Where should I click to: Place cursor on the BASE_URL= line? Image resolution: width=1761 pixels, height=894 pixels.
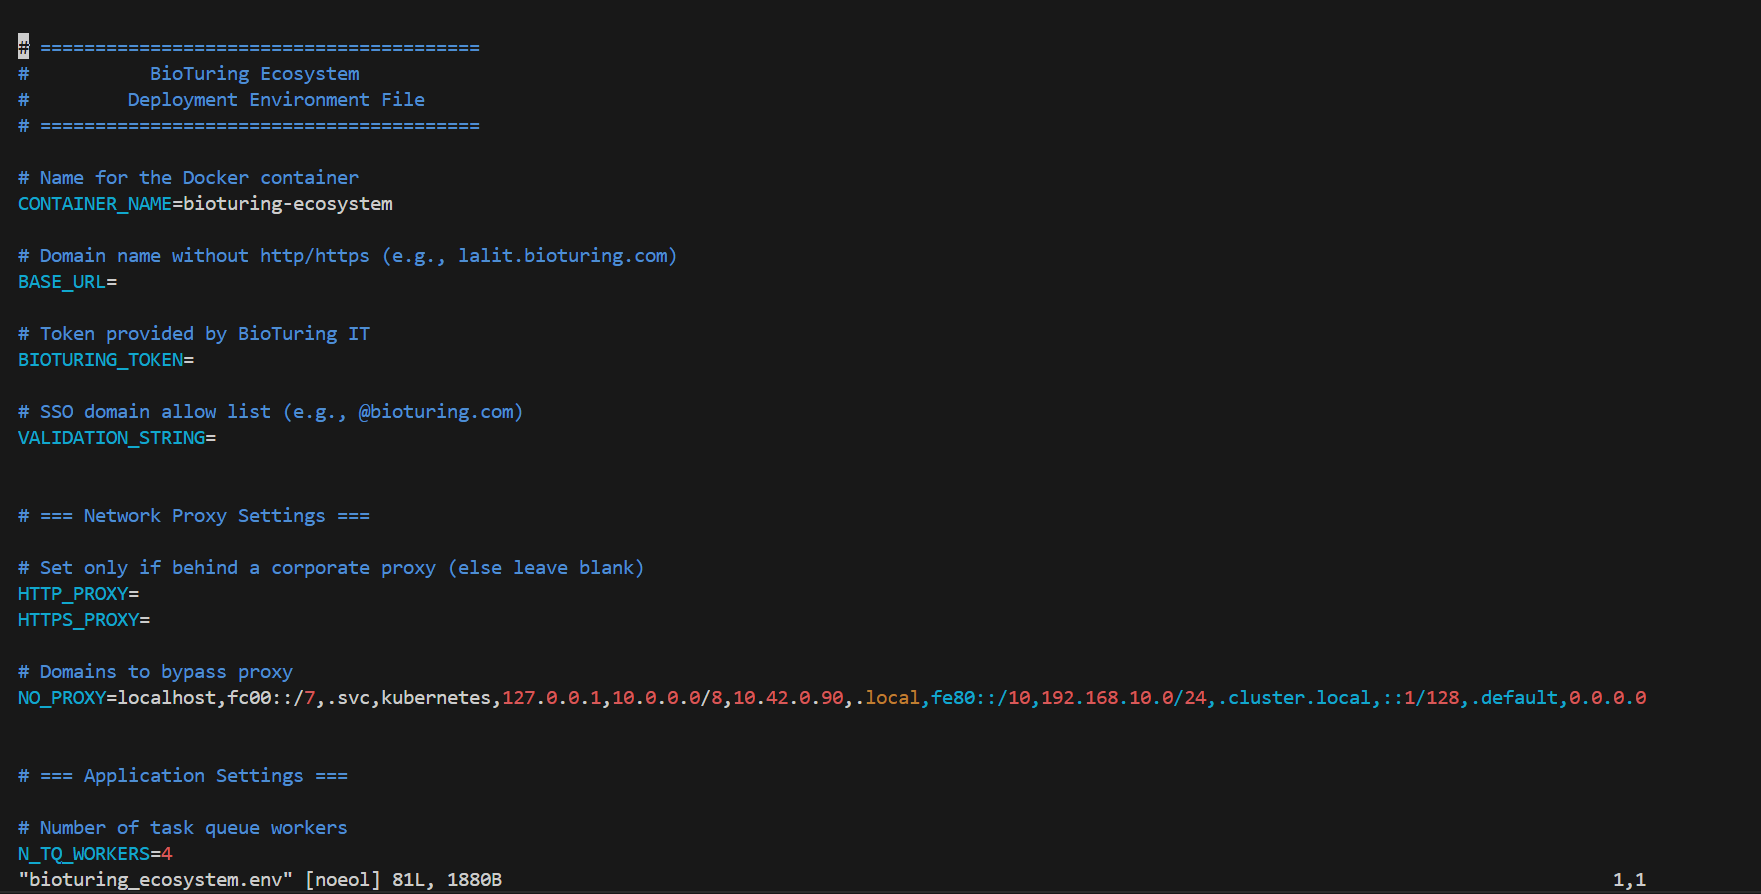(67, 282)
